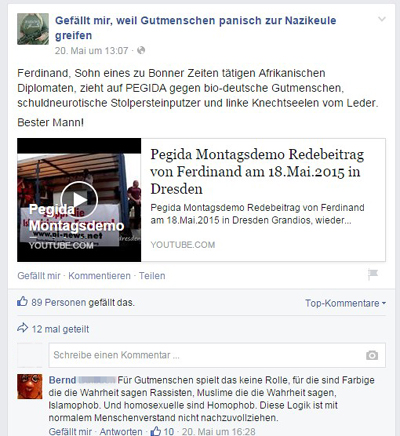Screen dimensions: 400x436
Task: Open the '12 mal geteilt' shares list
Action: point(60,329)
